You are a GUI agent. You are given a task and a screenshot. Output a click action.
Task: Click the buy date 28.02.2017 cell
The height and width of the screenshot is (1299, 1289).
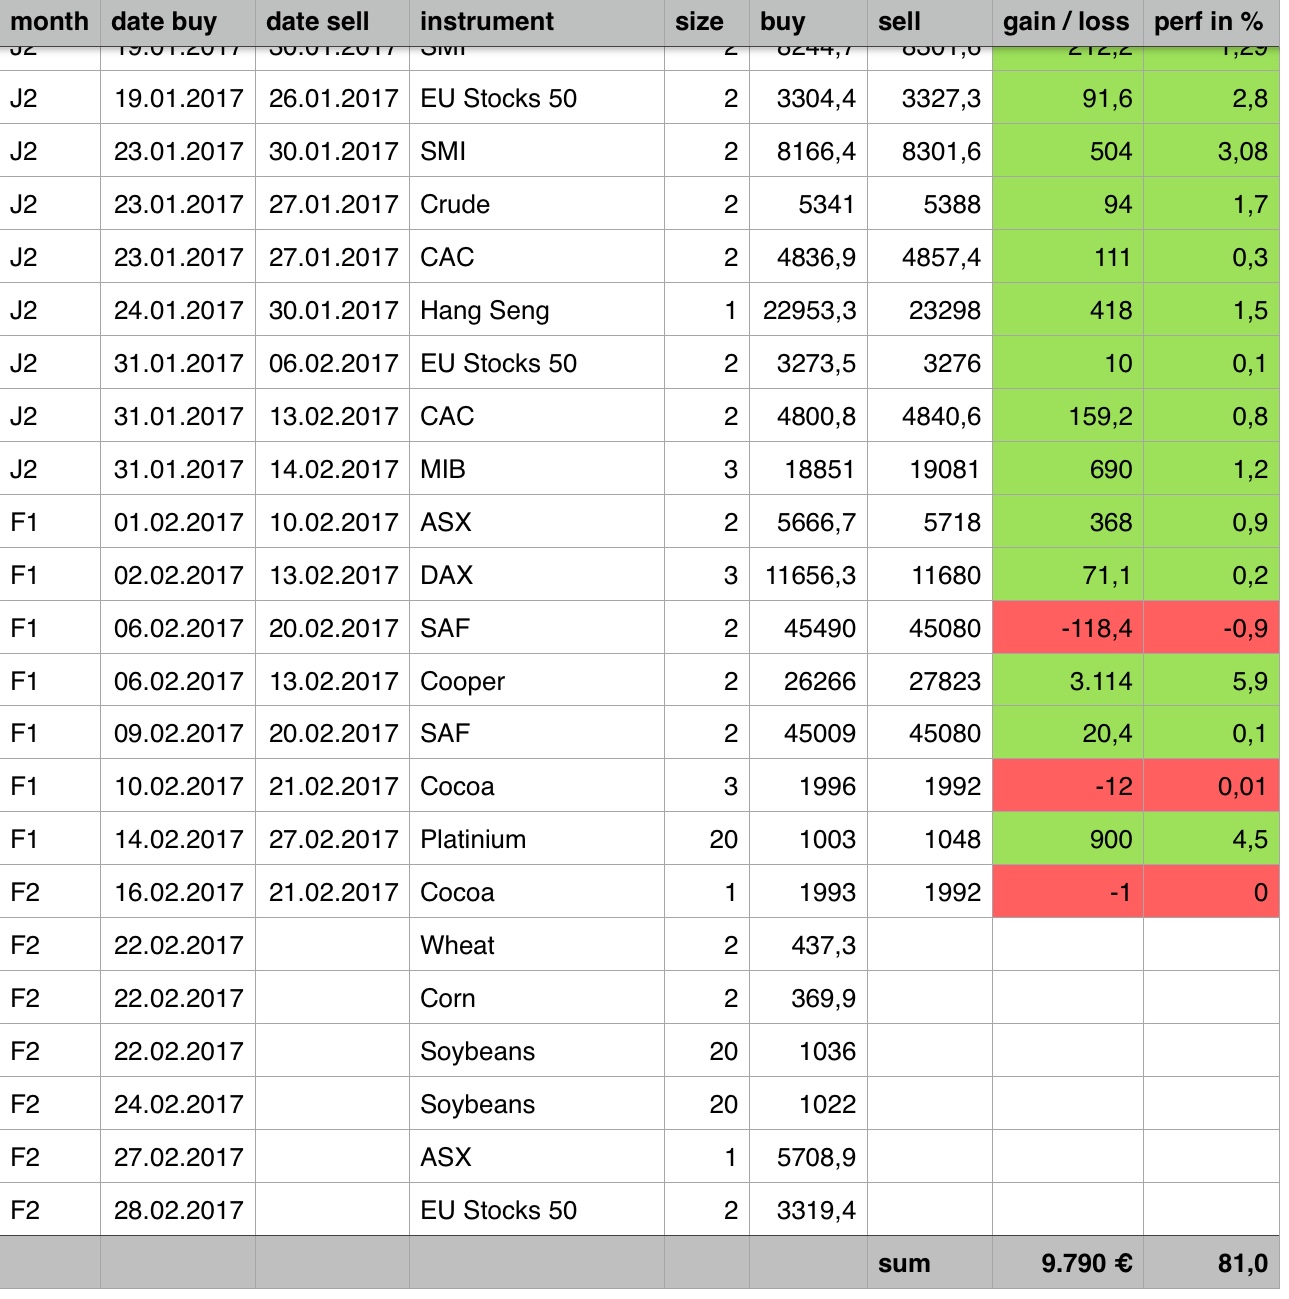(x=178, y=1210)
